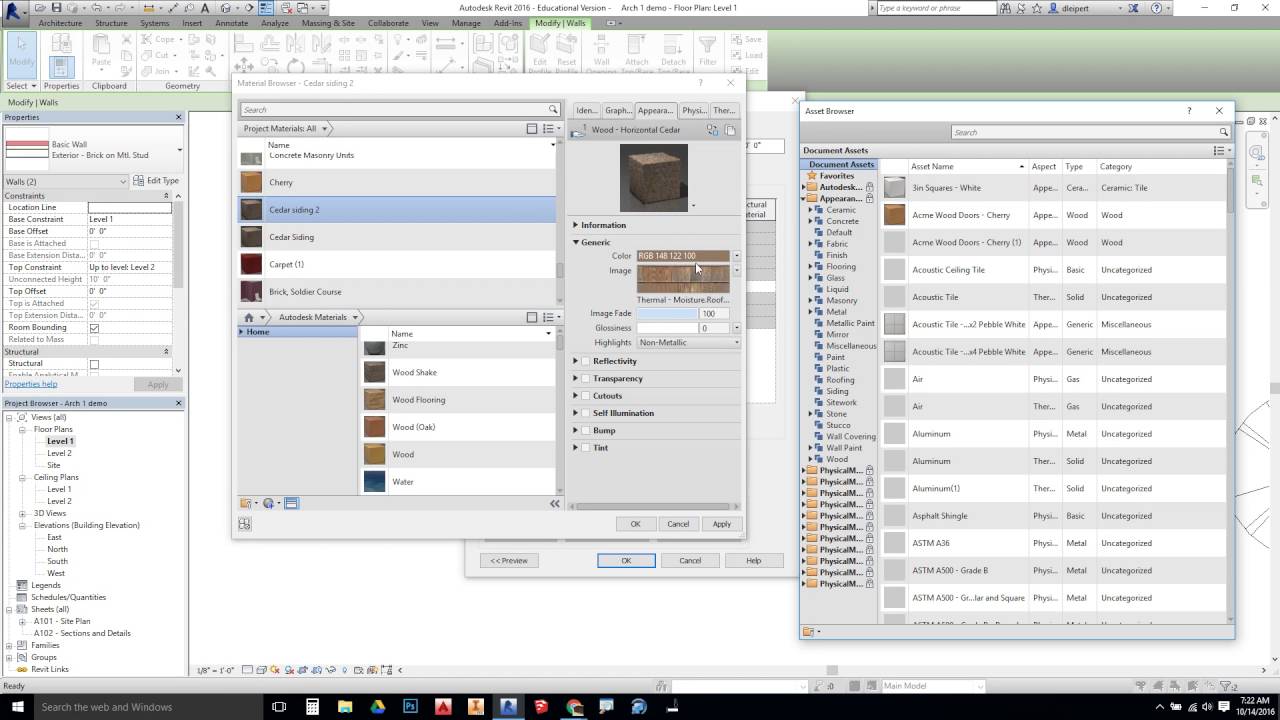This screenshot has height=720, width=1280.
Task: Open the Project Materials: All dropdown
Action: click(324, 128)
